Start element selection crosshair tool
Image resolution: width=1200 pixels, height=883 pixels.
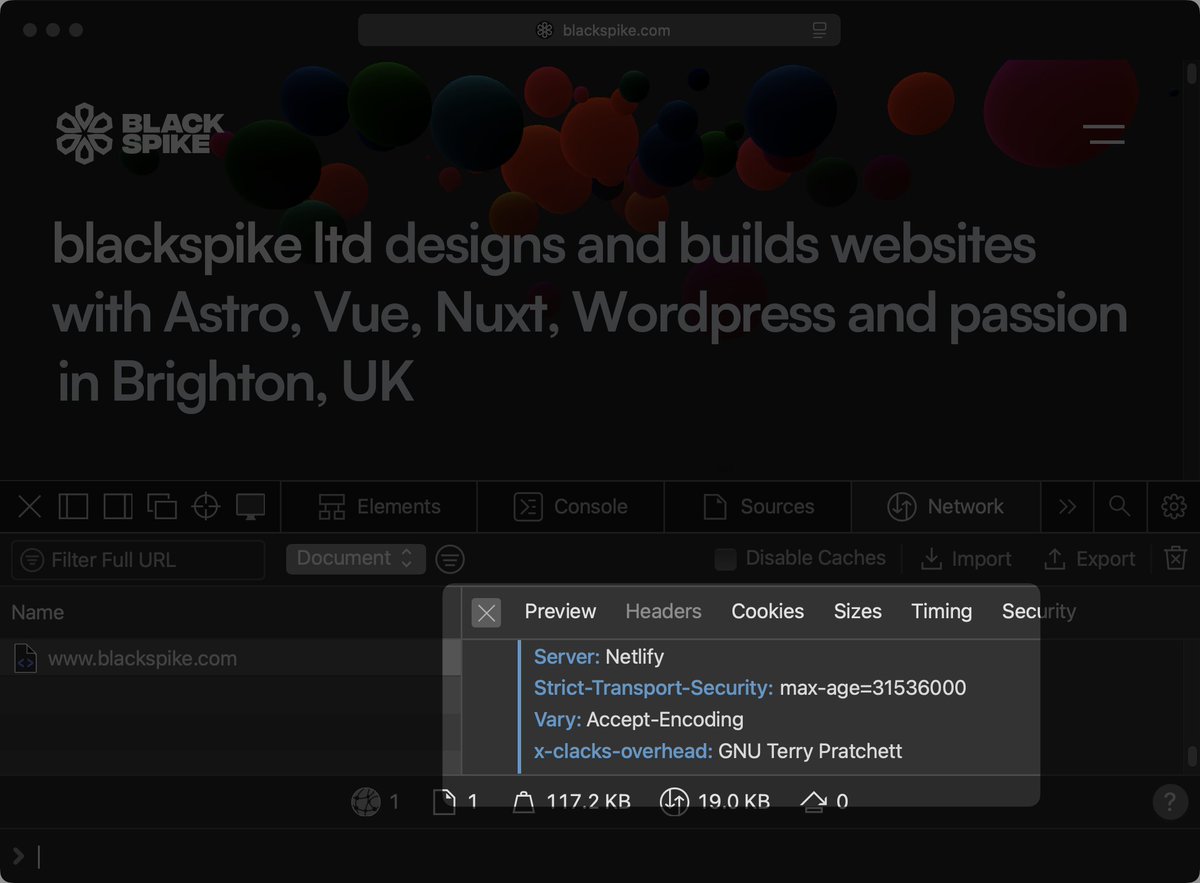coord(206,506)
